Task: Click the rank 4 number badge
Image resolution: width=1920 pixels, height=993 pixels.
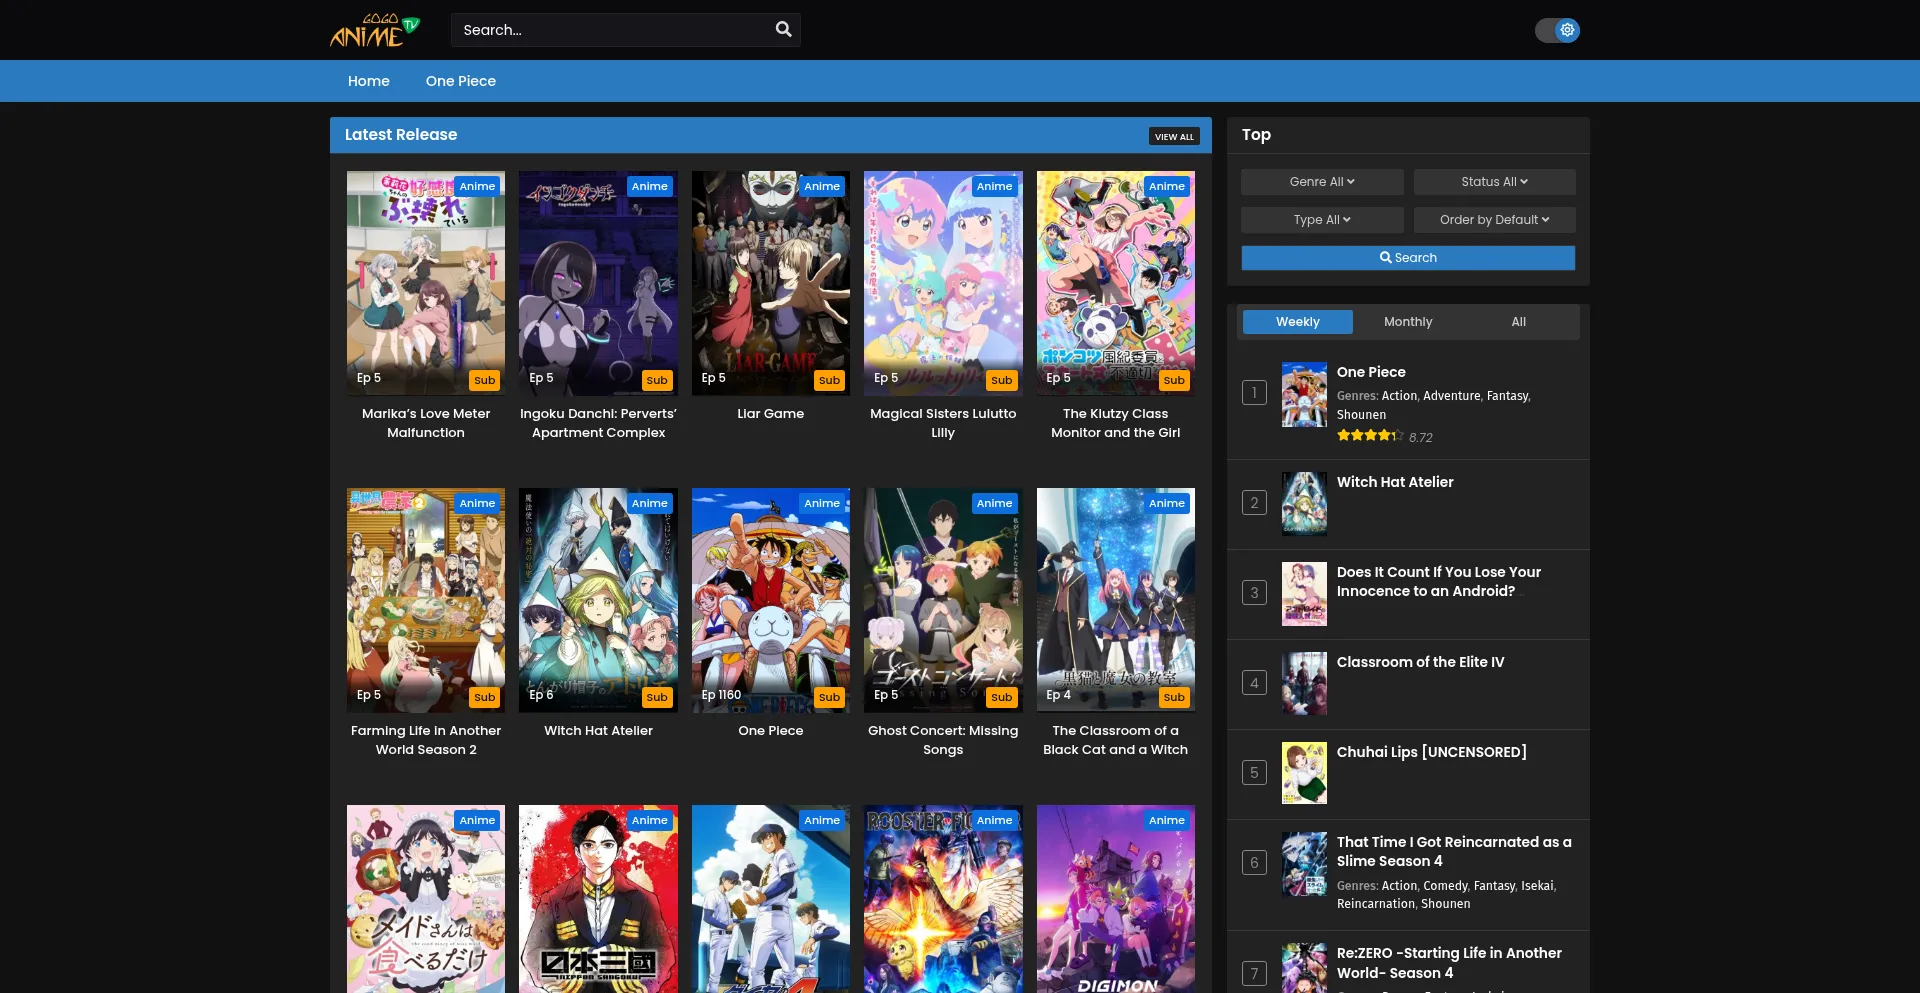Action: pos(1254,683)
